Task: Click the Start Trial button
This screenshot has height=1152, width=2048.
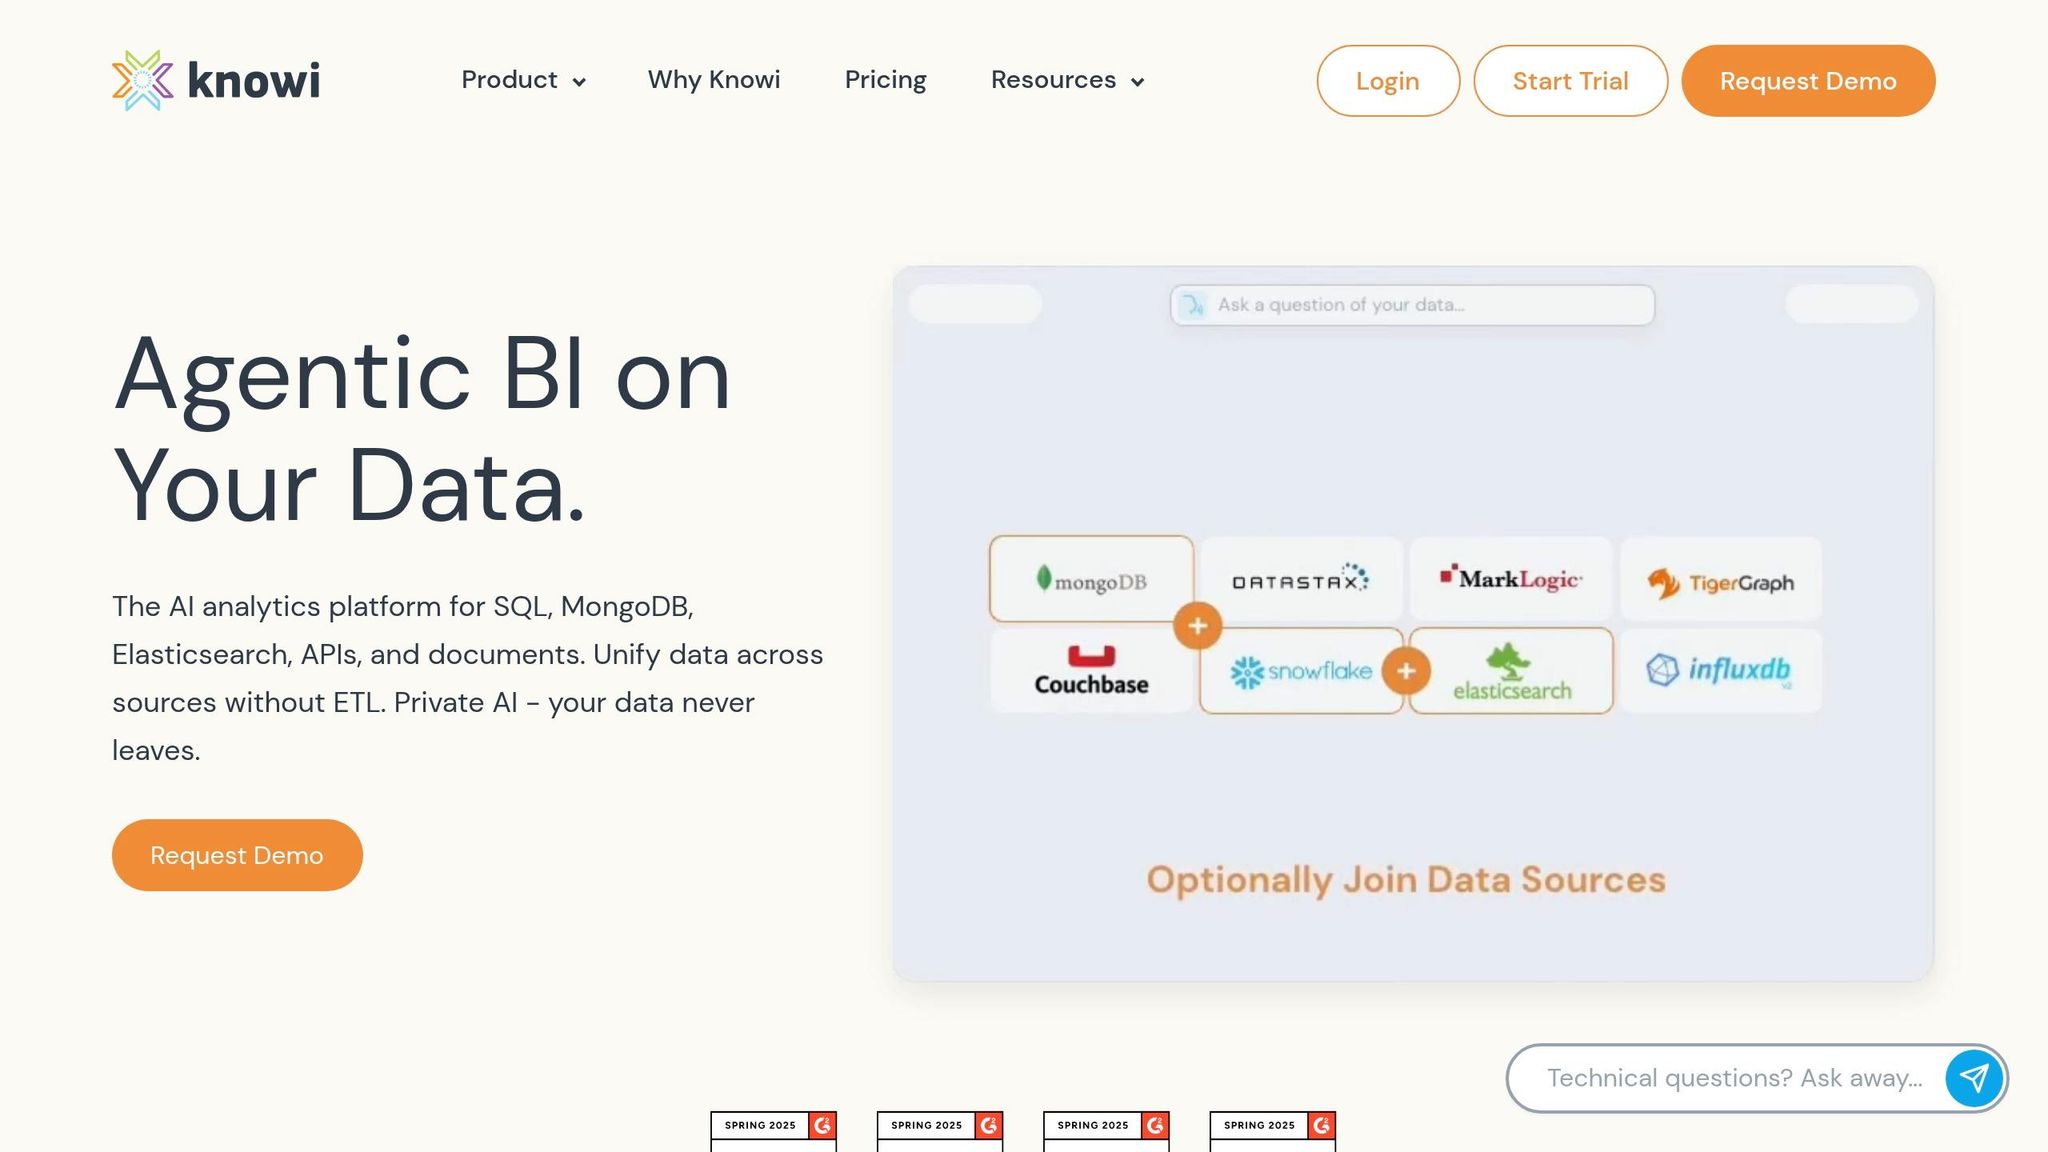Action: tap(1570, 81)
